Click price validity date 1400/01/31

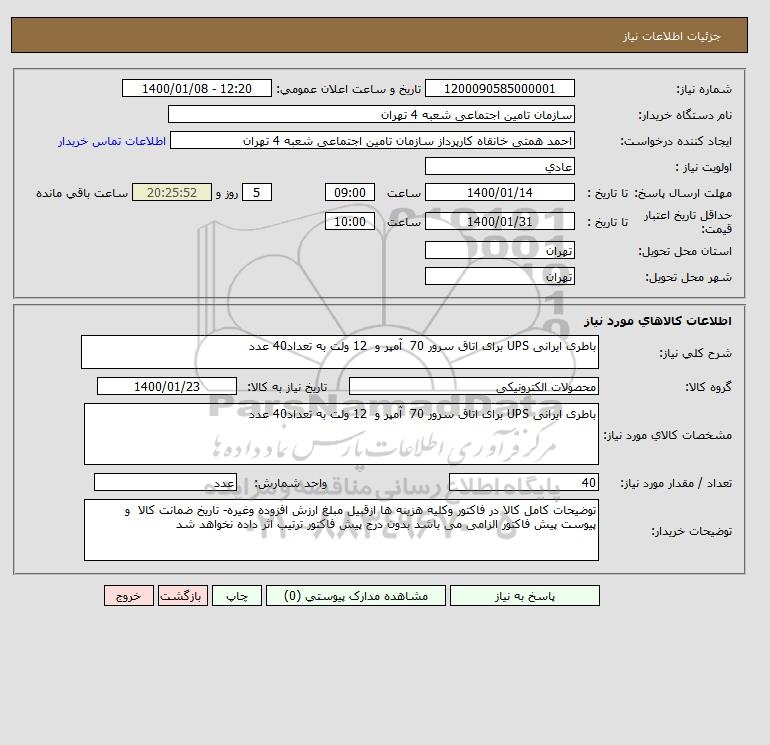tap(499, 221)
